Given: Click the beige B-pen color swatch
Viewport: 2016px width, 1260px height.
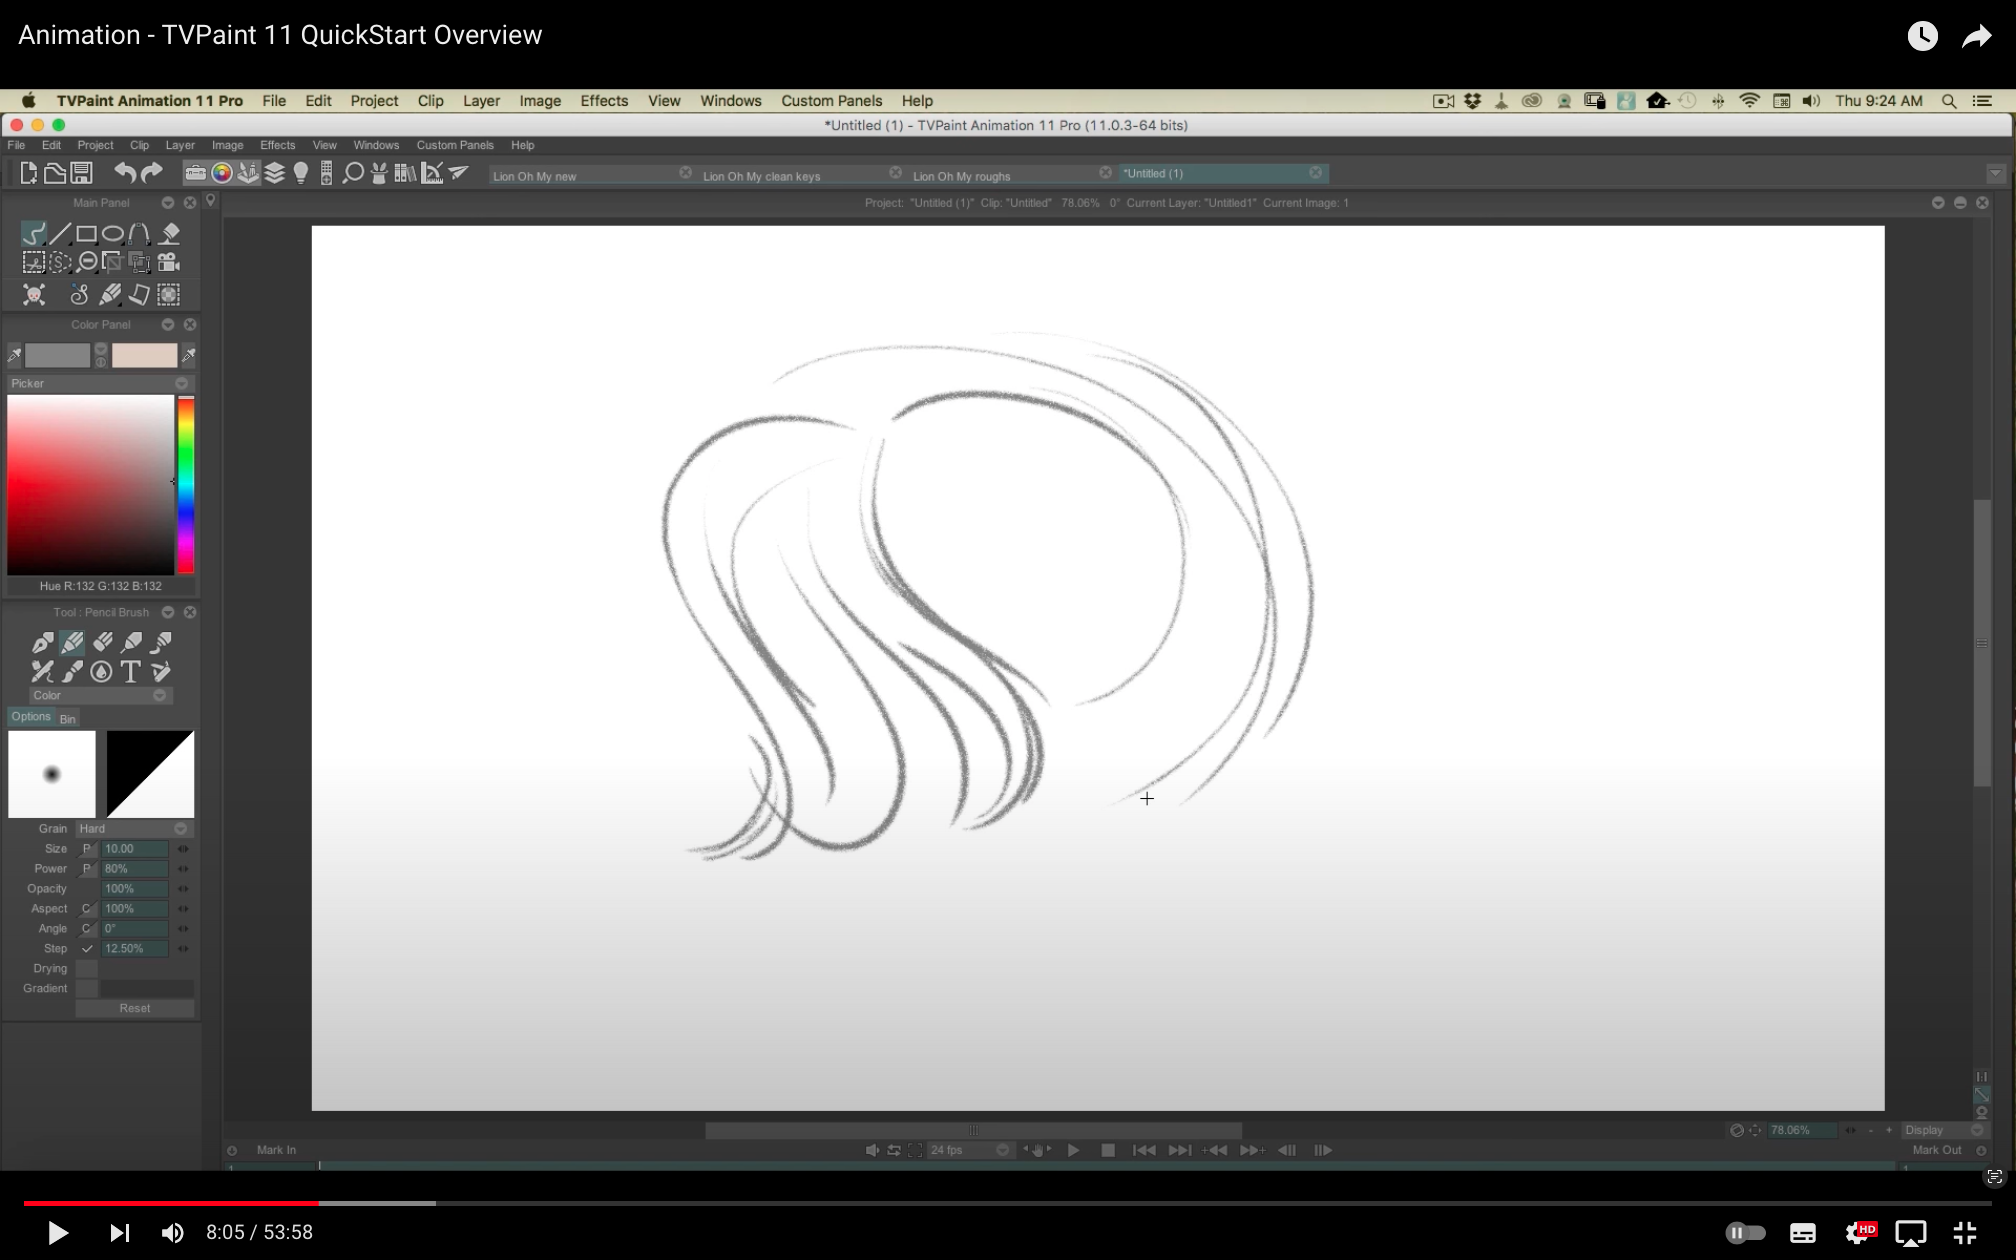Looking at the screenshot, I should coord(144,355).
